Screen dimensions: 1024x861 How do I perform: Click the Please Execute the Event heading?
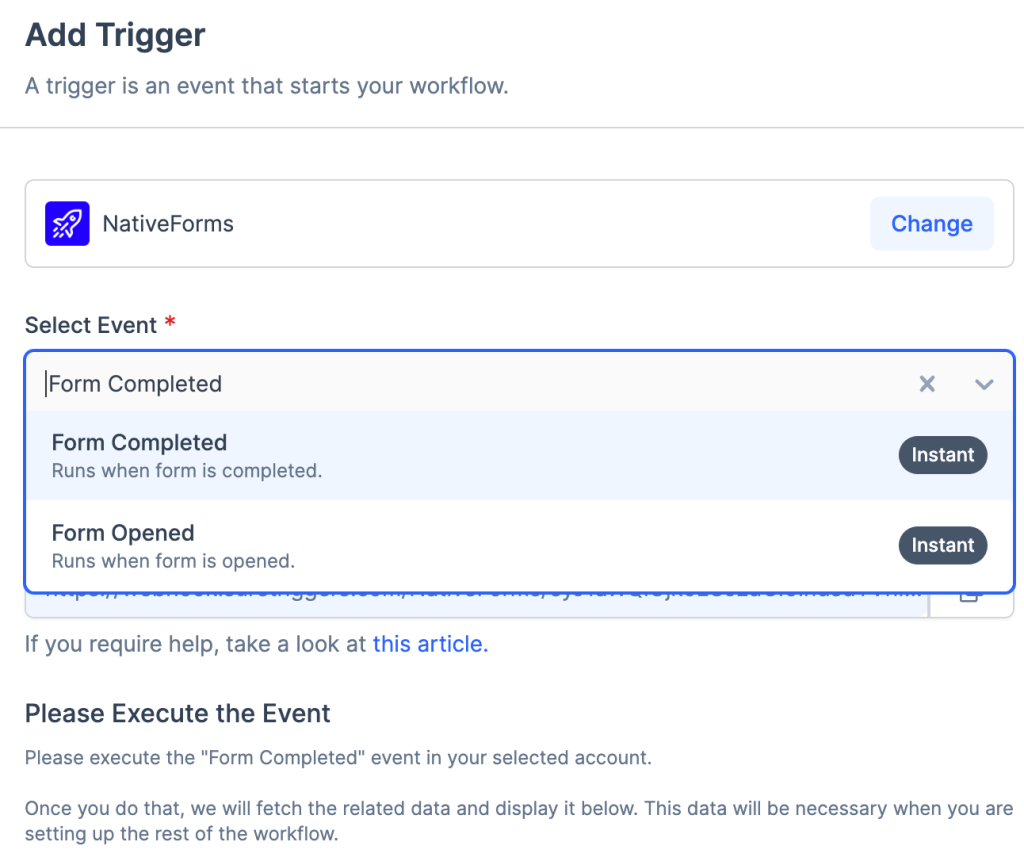(x=178, y=713)
